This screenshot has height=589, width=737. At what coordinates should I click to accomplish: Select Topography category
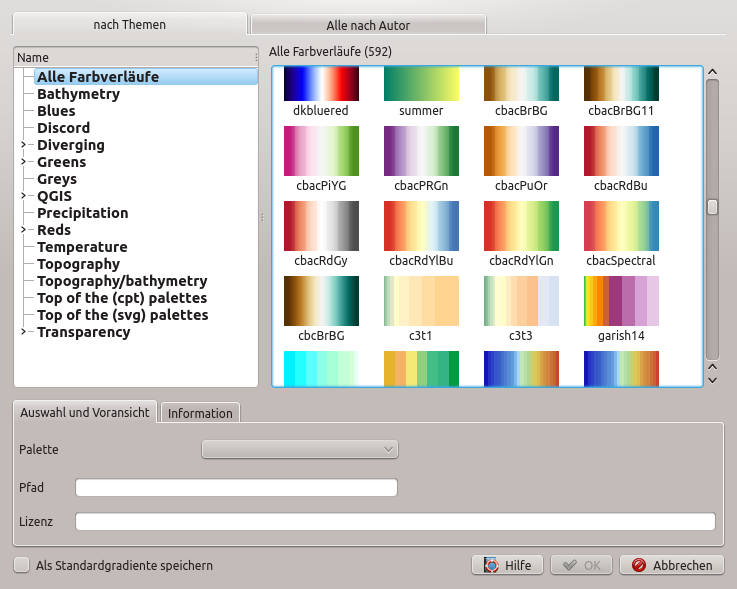(78, 264)
